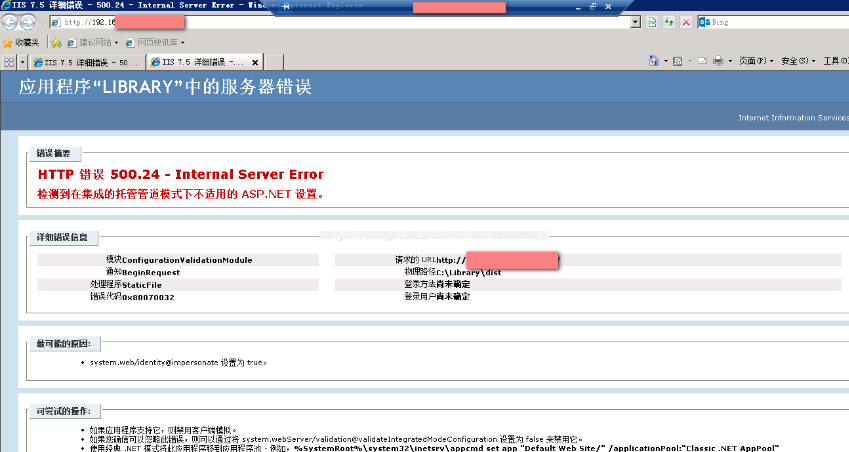
Task: Click '检测到在集成的托管管道模式下不适用的 ASP.NET 设置' message
Action: [x=181, y=194]
